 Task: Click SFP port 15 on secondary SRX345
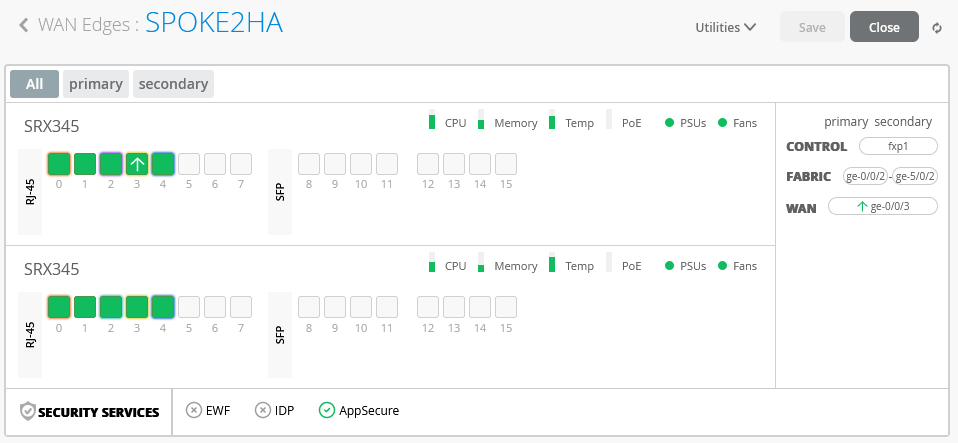(506, 307)
